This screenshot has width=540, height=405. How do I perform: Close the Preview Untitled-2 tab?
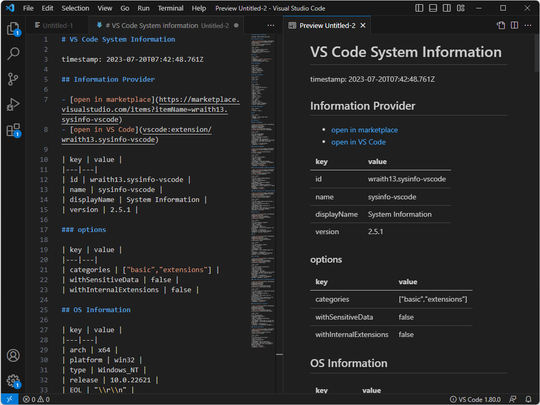(363, 25)
